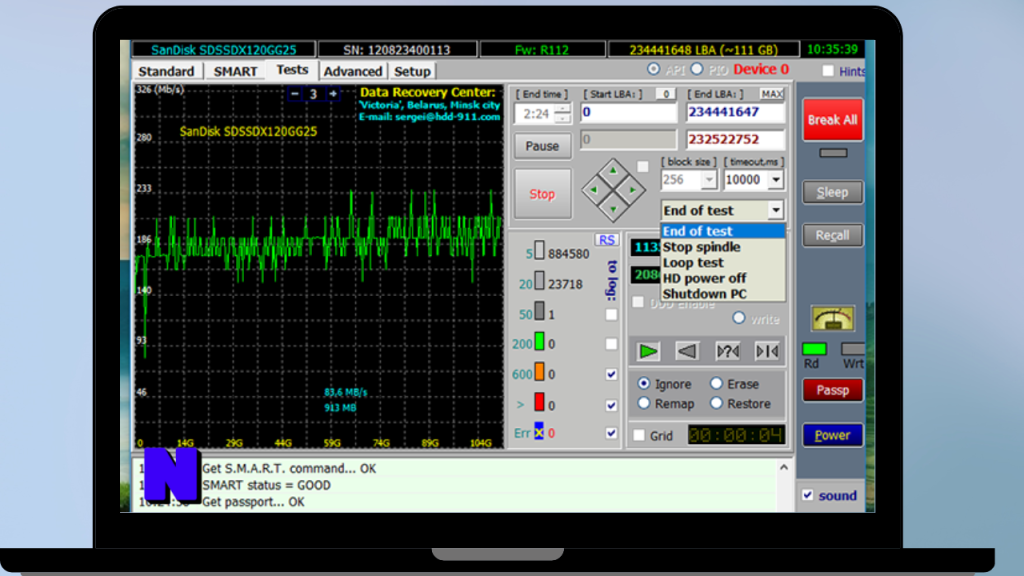The height and width of the screenshot is (576, 1024).
Task: Click the Err X block icon
Action: pos(539,431)
